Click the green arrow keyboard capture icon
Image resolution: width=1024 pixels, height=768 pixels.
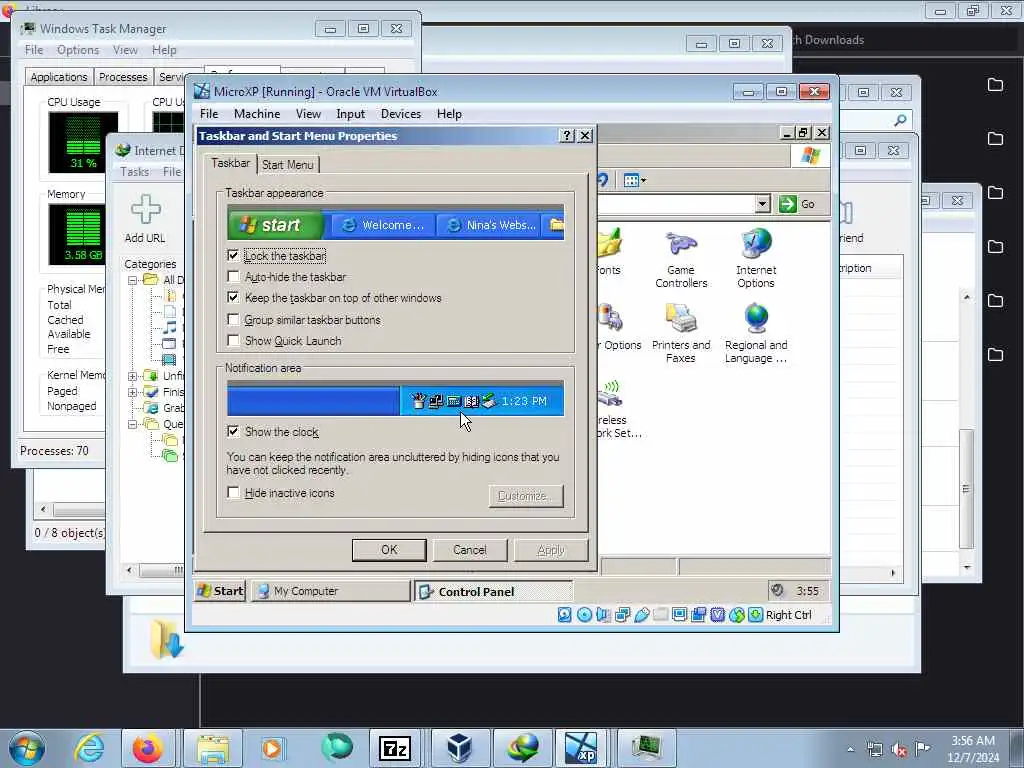755,615
